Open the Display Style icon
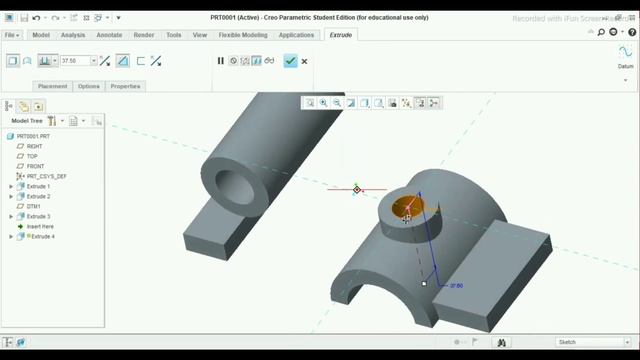 (x=364, y=103)
